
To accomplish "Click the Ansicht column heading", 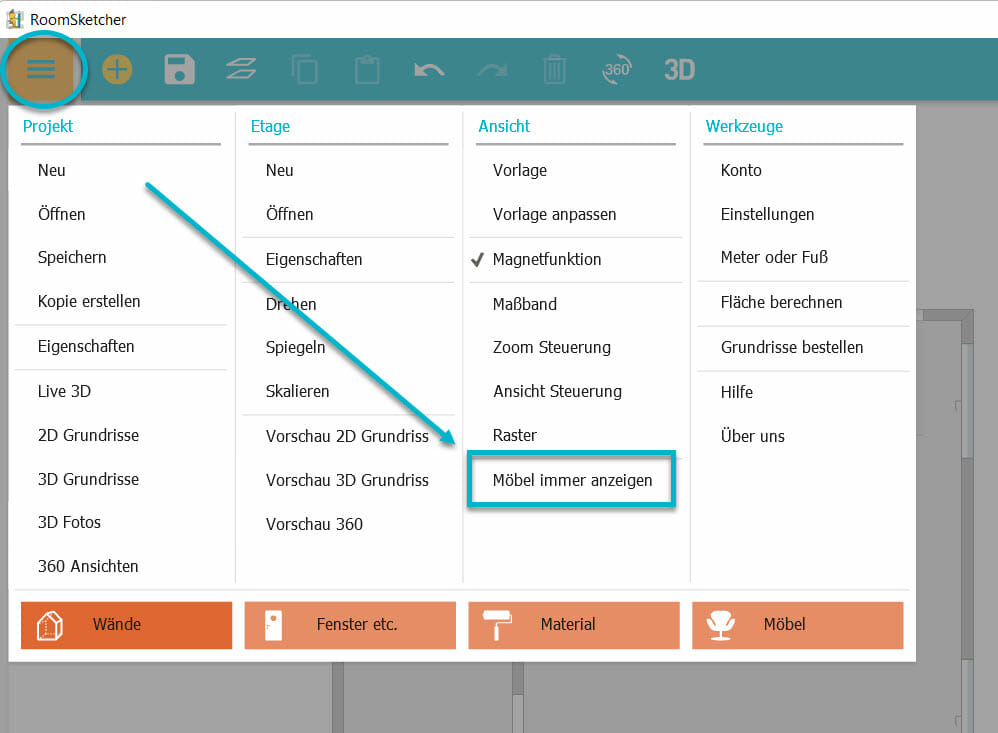I will click(x=503, y=126).
